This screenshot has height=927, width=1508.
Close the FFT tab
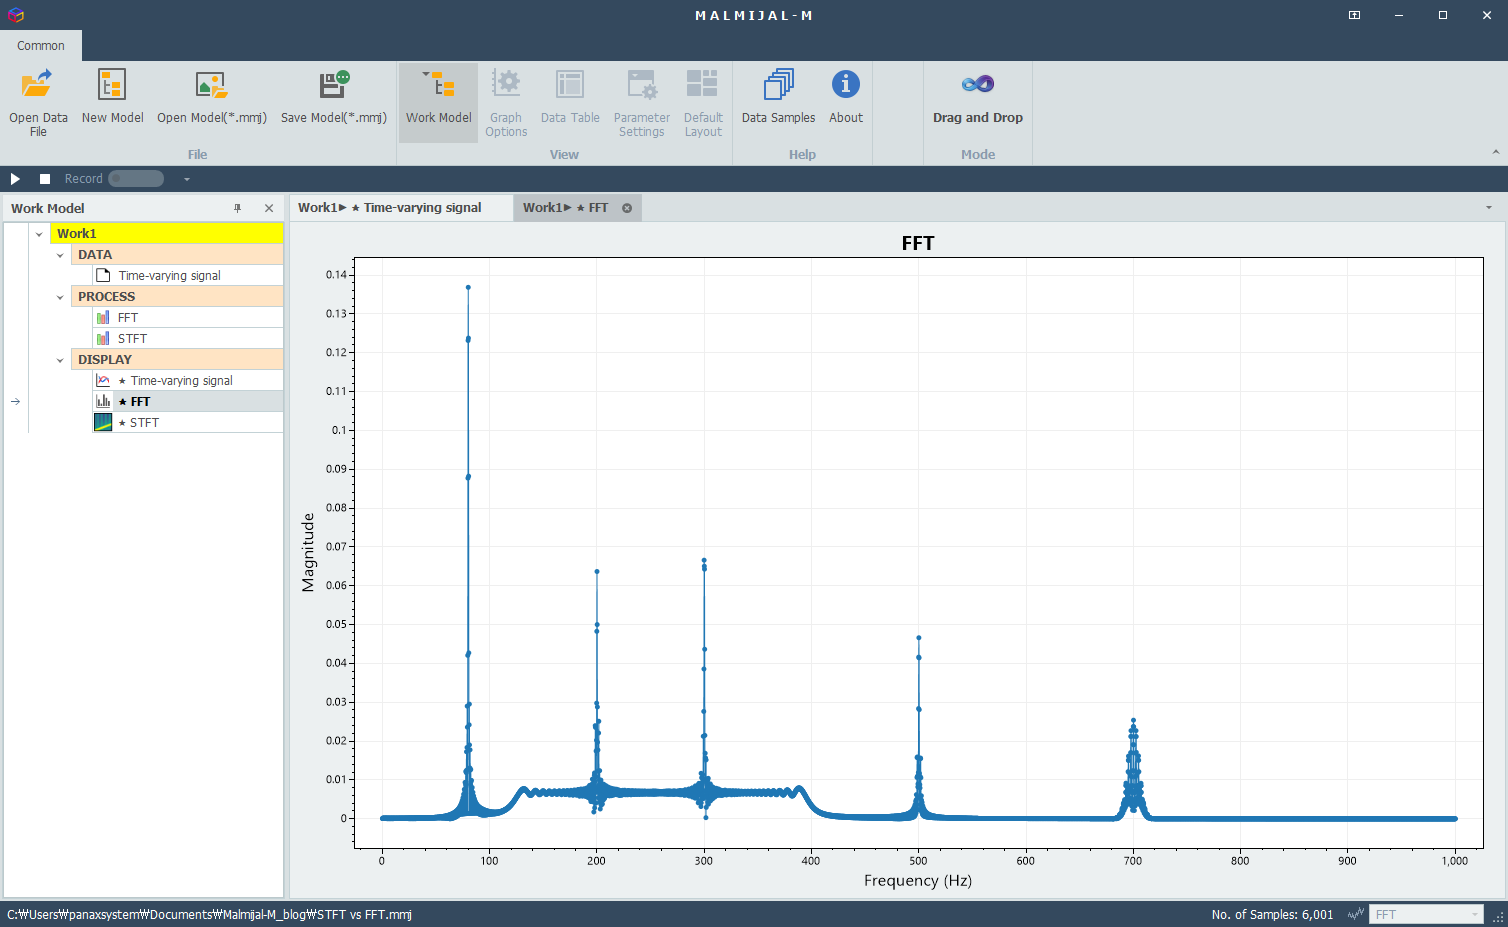[627, 208]
